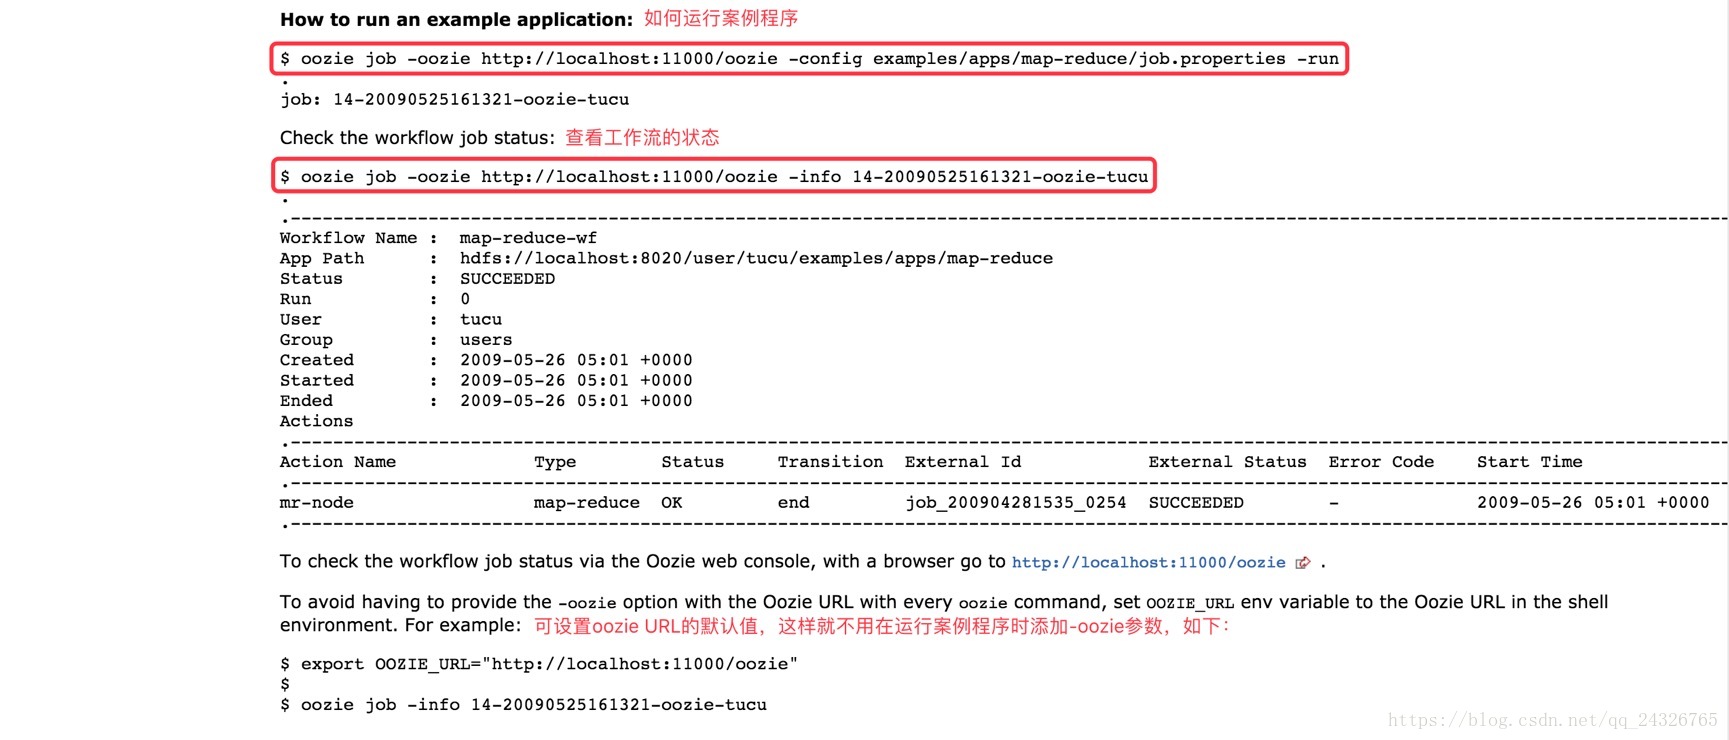Image resolution: width=1729 pixels, height=740 pixels.
Task: Click the 'How to run an example application:' heading
Action: pyautogui.click(x=456, y=19)
